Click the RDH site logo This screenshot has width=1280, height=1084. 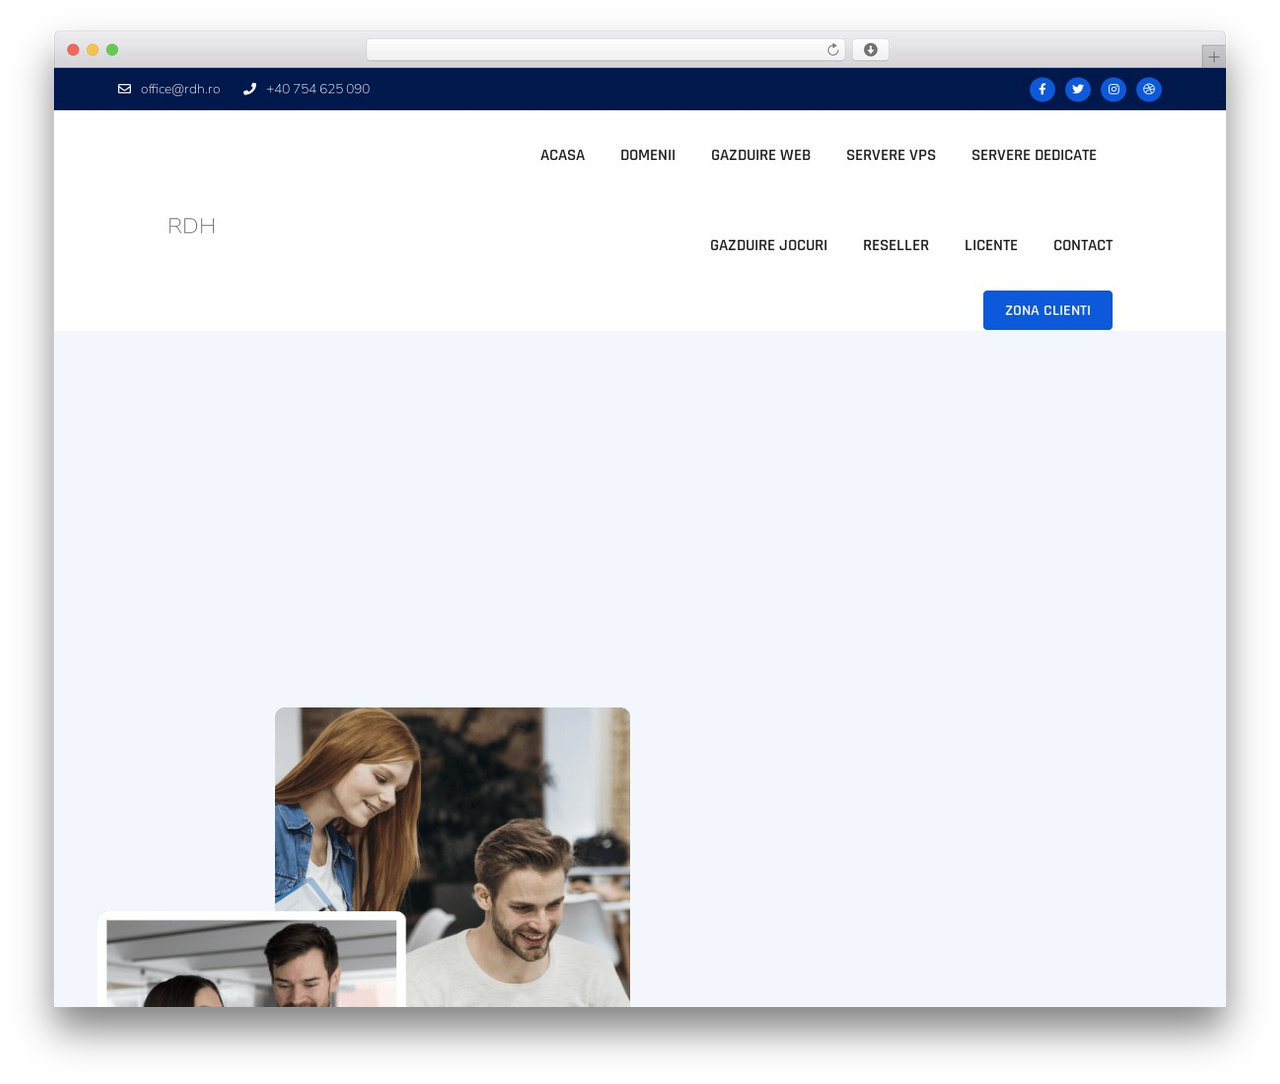pos(192,226)
